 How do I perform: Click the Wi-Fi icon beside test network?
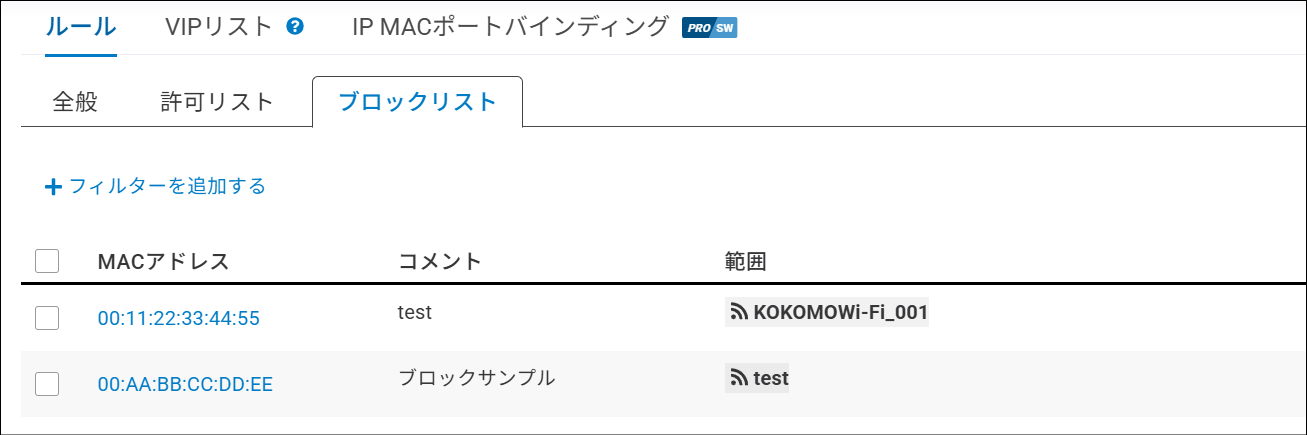(740, 378)
